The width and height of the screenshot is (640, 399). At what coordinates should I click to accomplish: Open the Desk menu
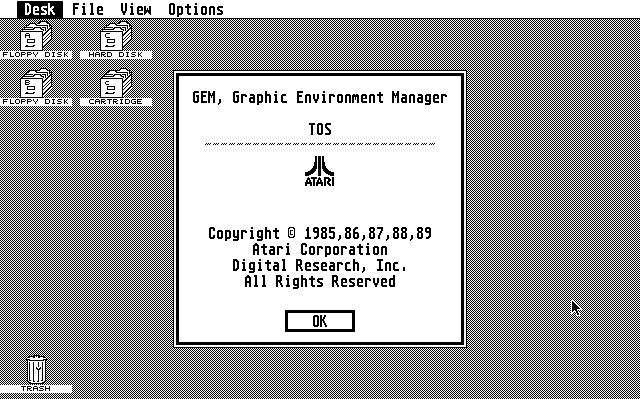[x=40, y=9]
